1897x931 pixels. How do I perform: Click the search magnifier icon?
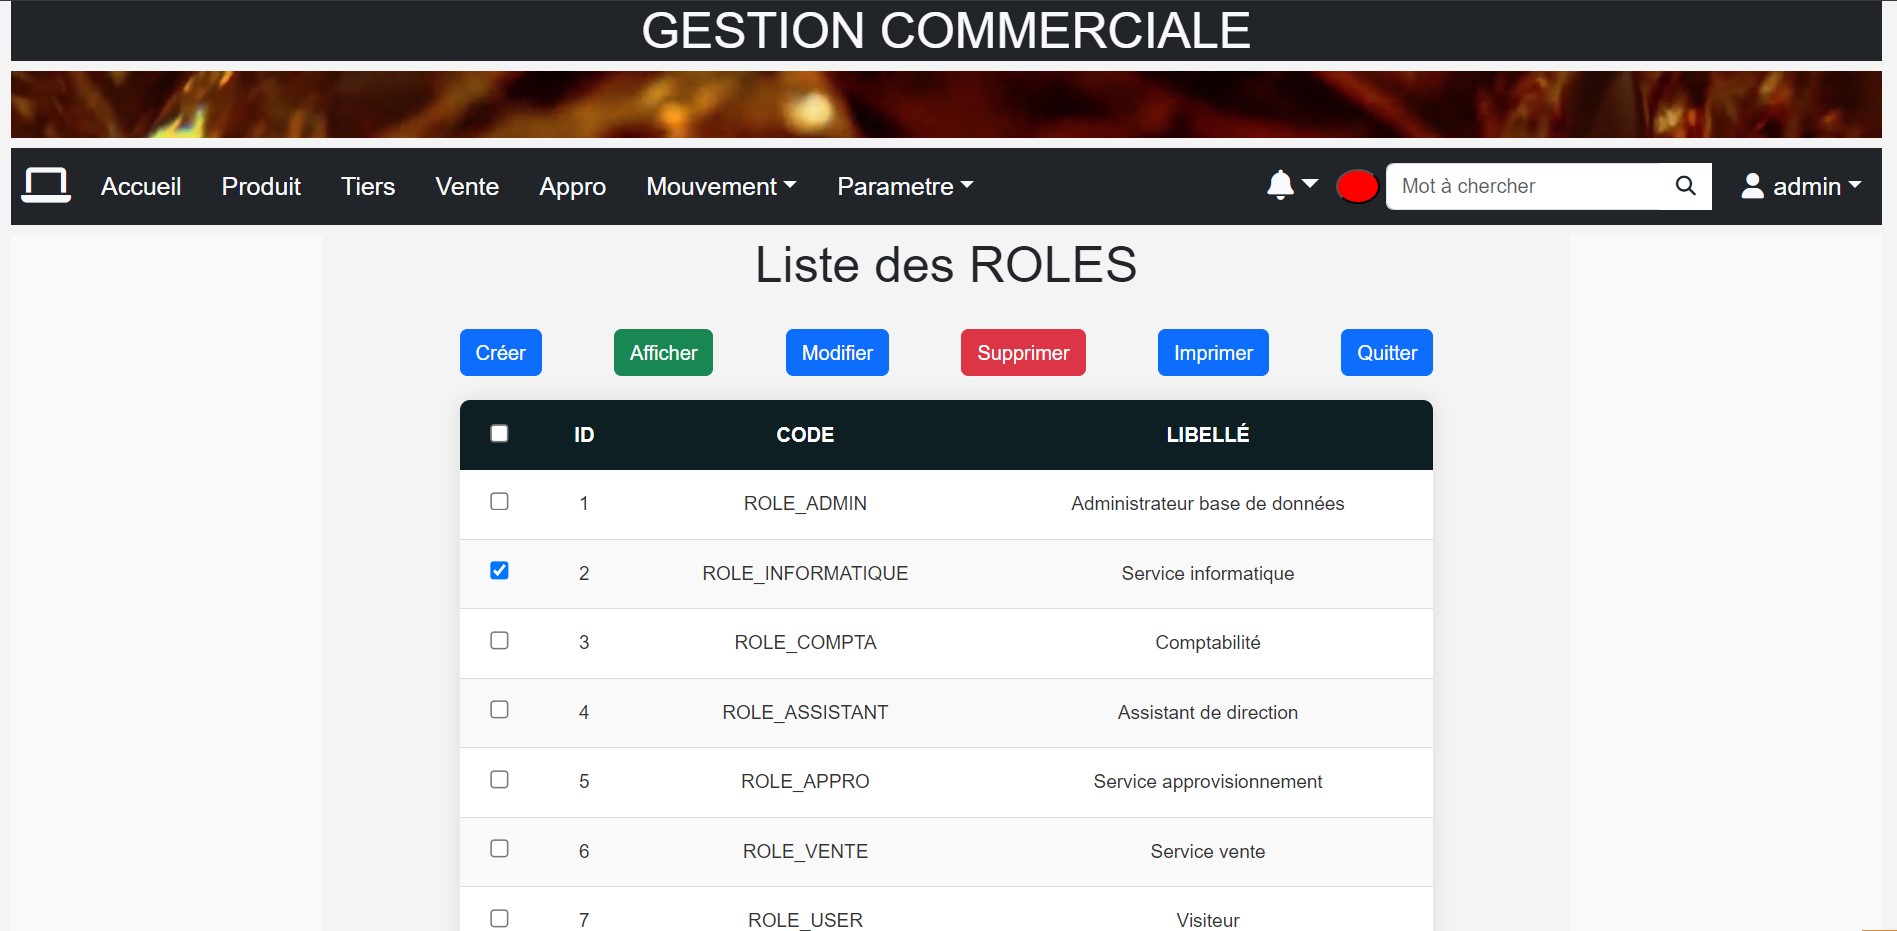tap(1685, 186)
